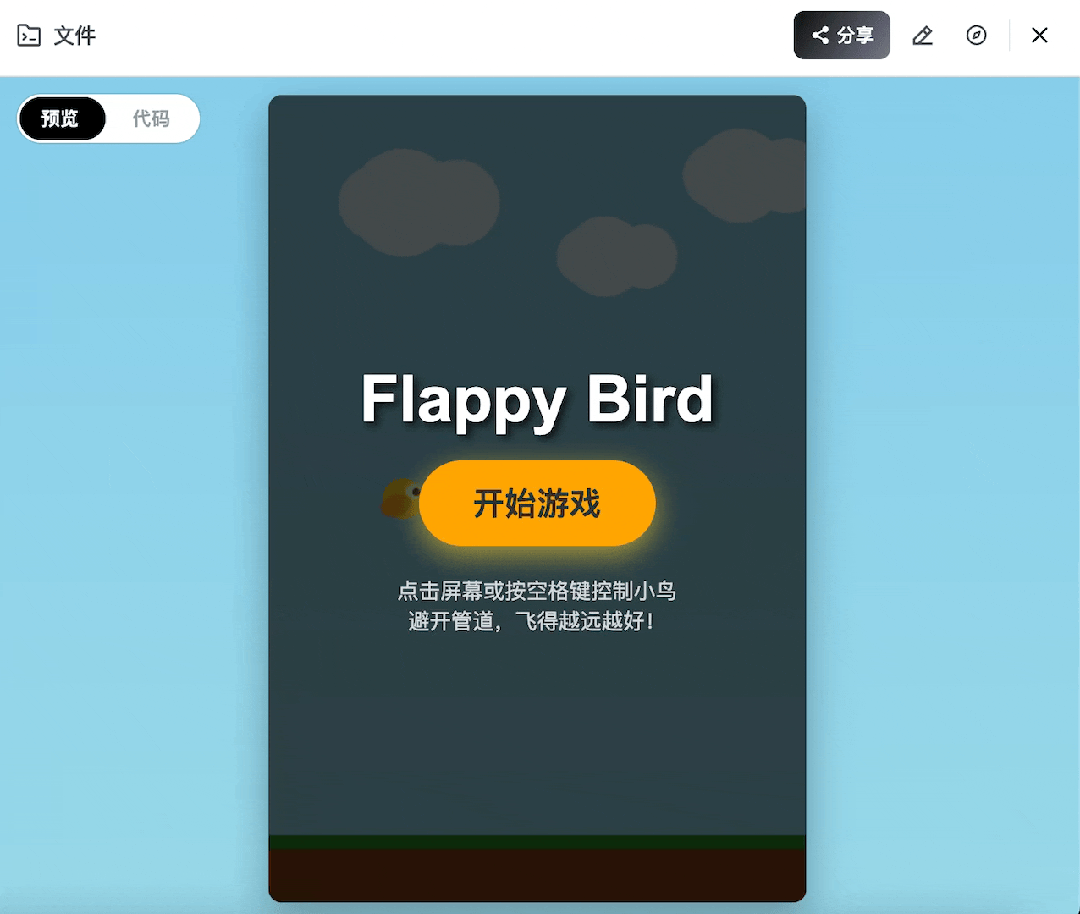Switch to the 代码 tab

point(151,118)
